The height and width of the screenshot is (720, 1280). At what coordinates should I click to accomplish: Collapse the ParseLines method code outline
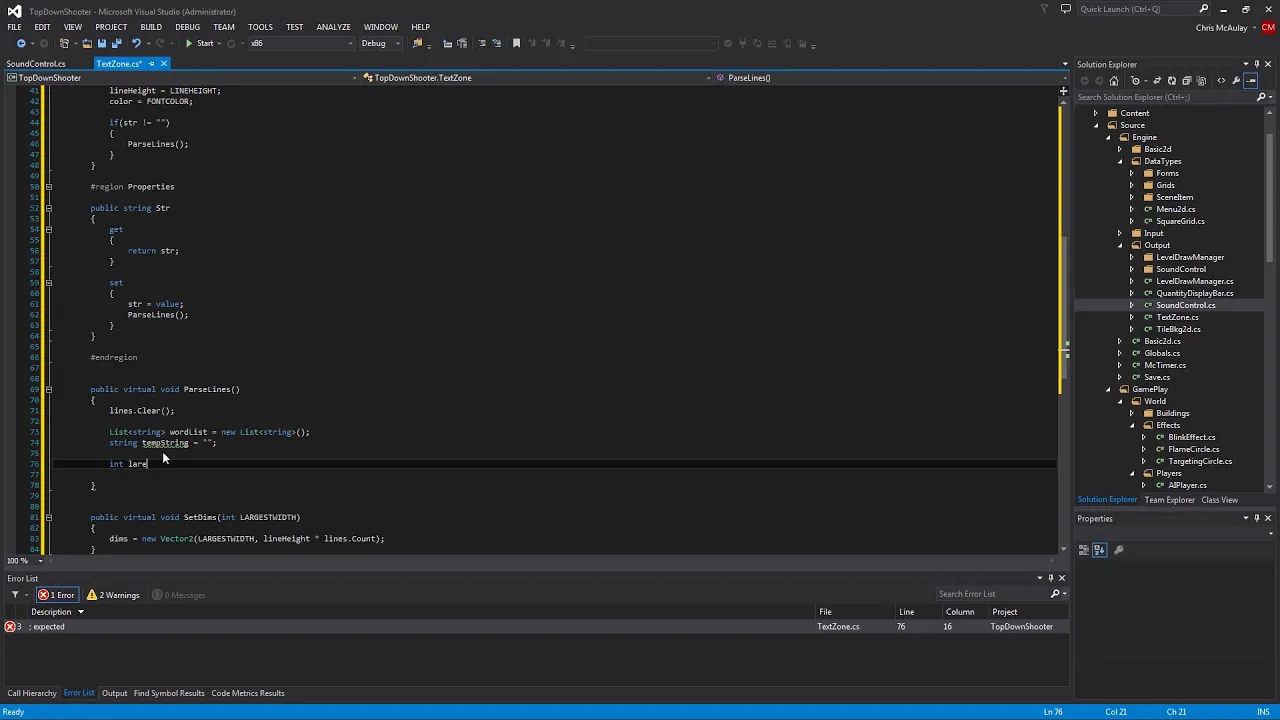tap(48, 390)
